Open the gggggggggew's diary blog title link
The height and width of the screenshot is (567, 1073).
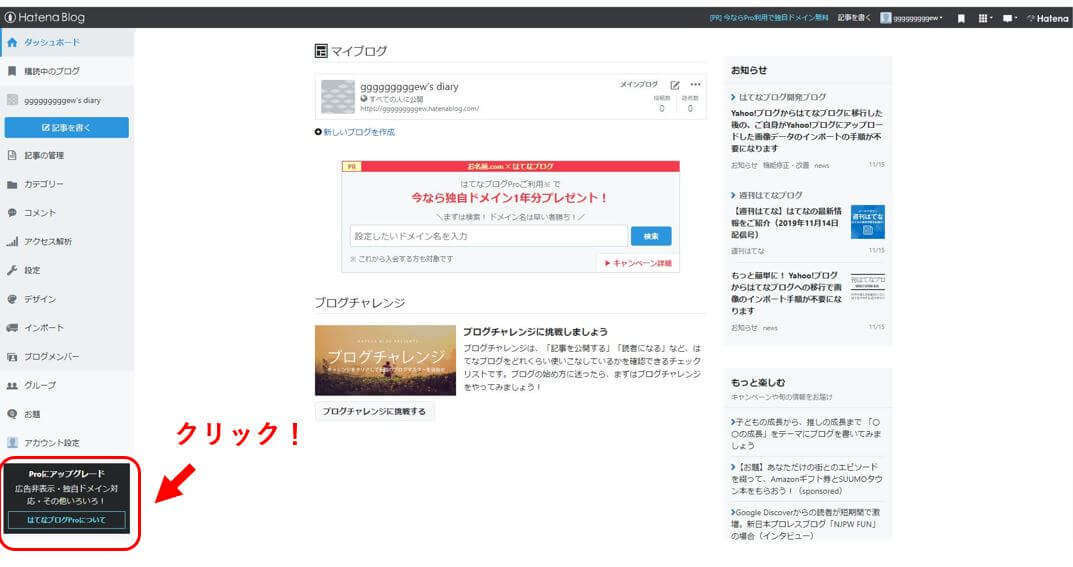[409, 86]
